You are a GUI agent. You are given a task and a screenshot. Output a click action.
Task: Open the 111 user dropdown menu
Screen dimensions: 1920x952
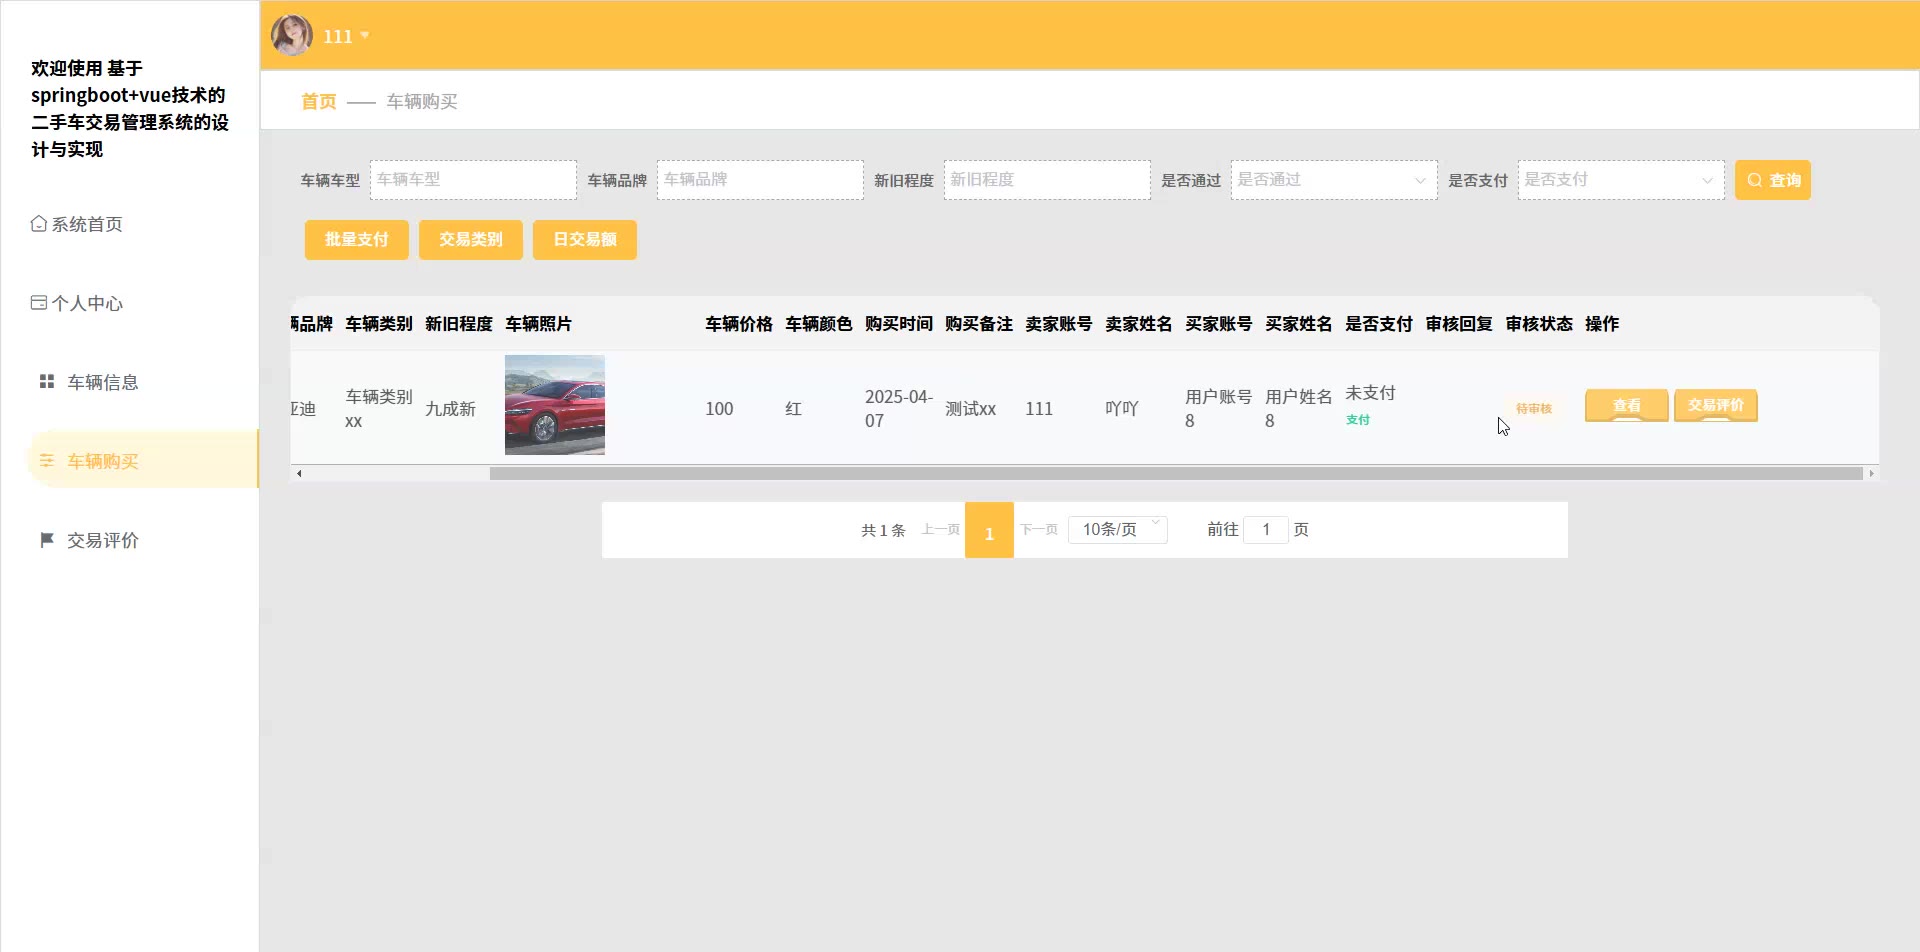[346, 36]
